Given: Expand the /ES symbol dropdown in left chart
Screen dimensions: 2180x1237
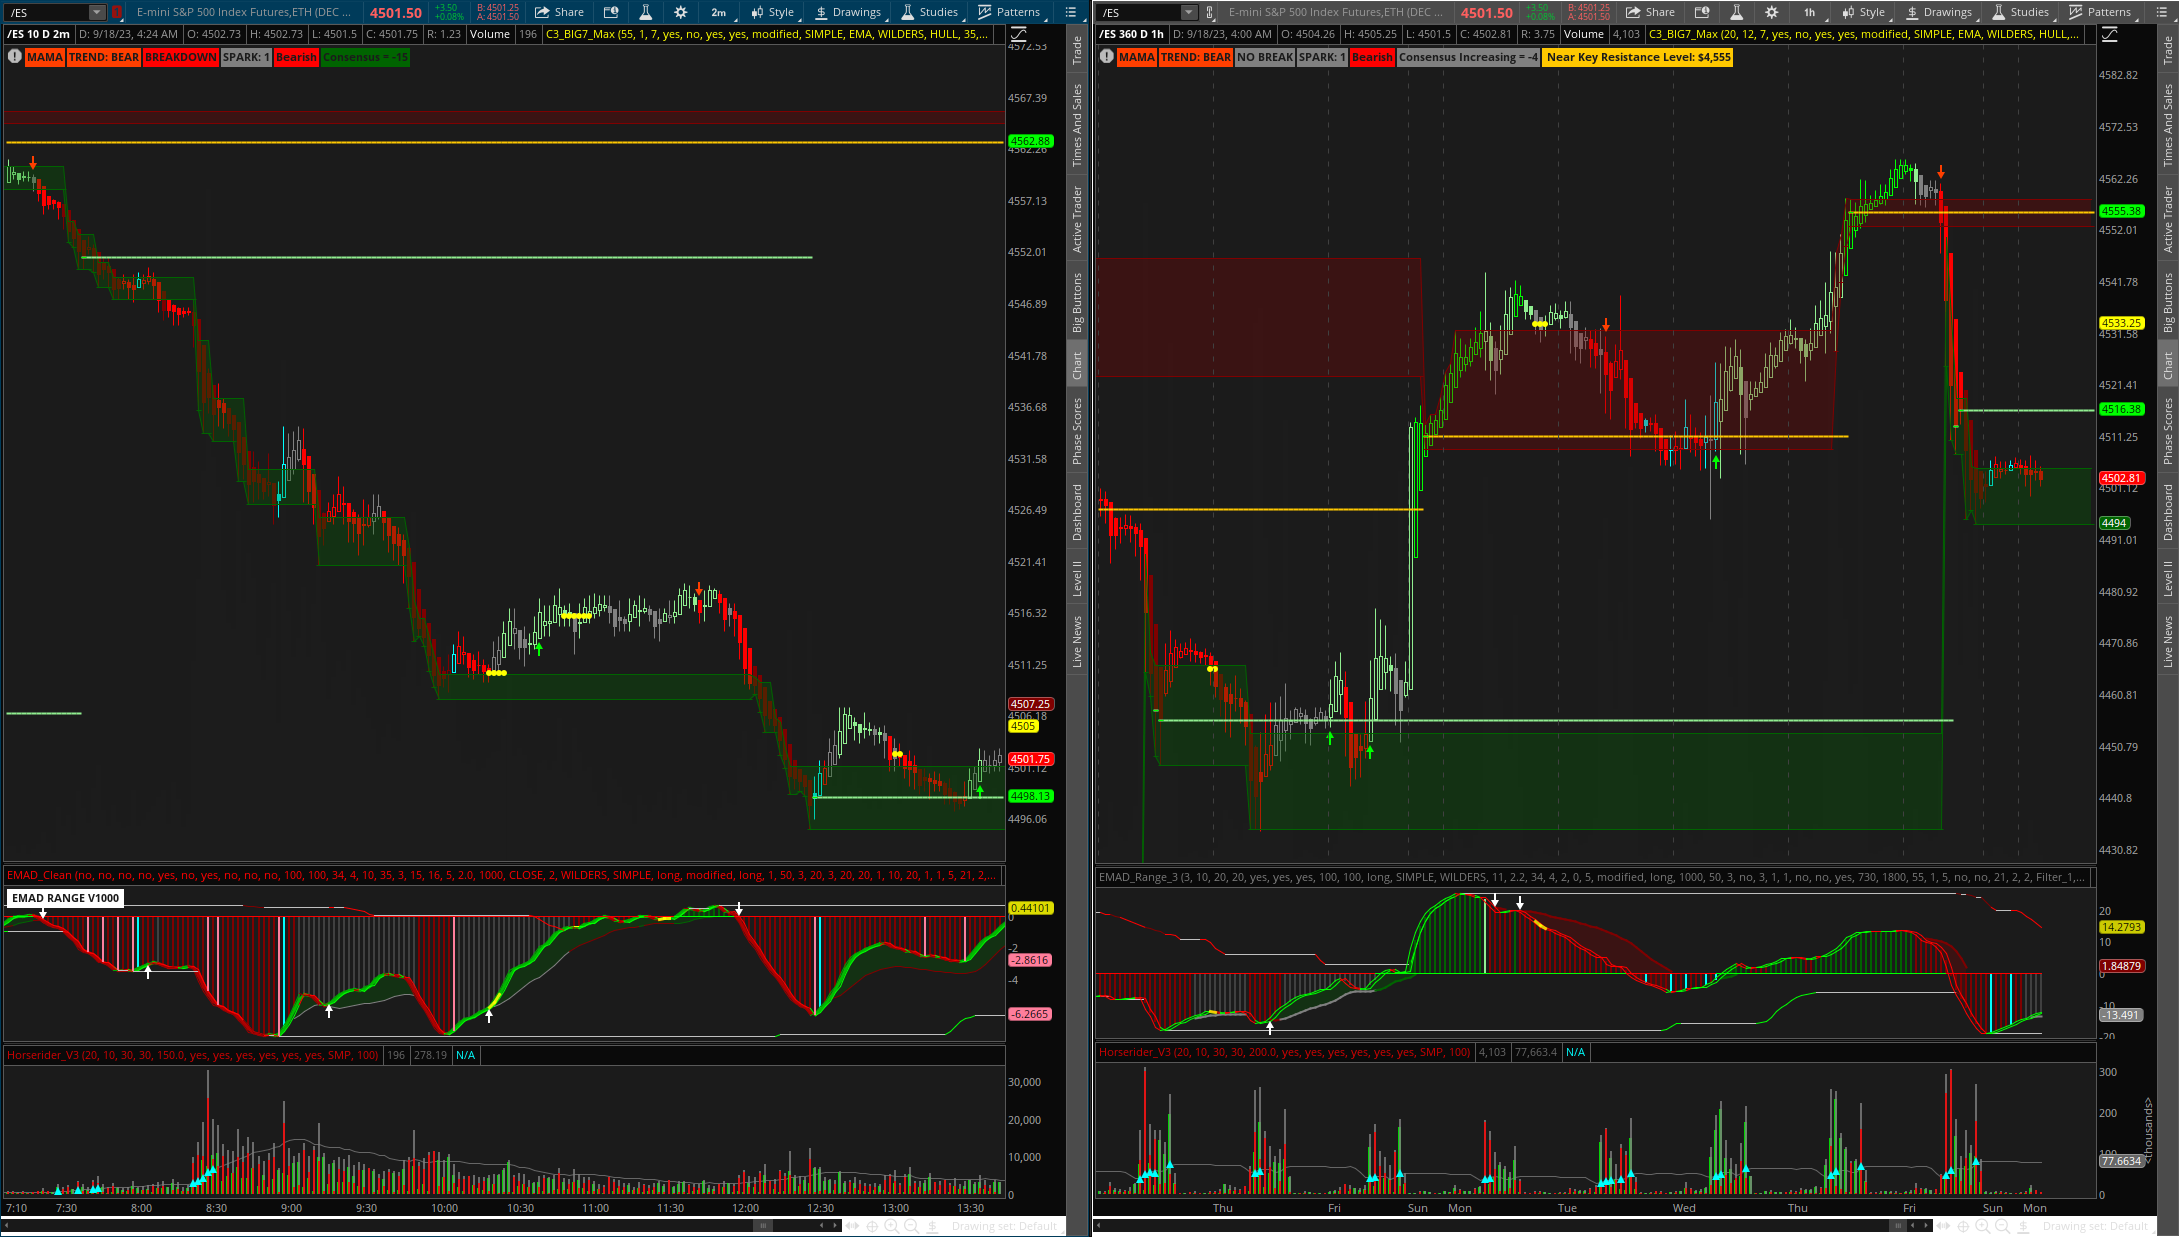Looking at the screenshot, I should pyautogui.click(x=97, y=12).
